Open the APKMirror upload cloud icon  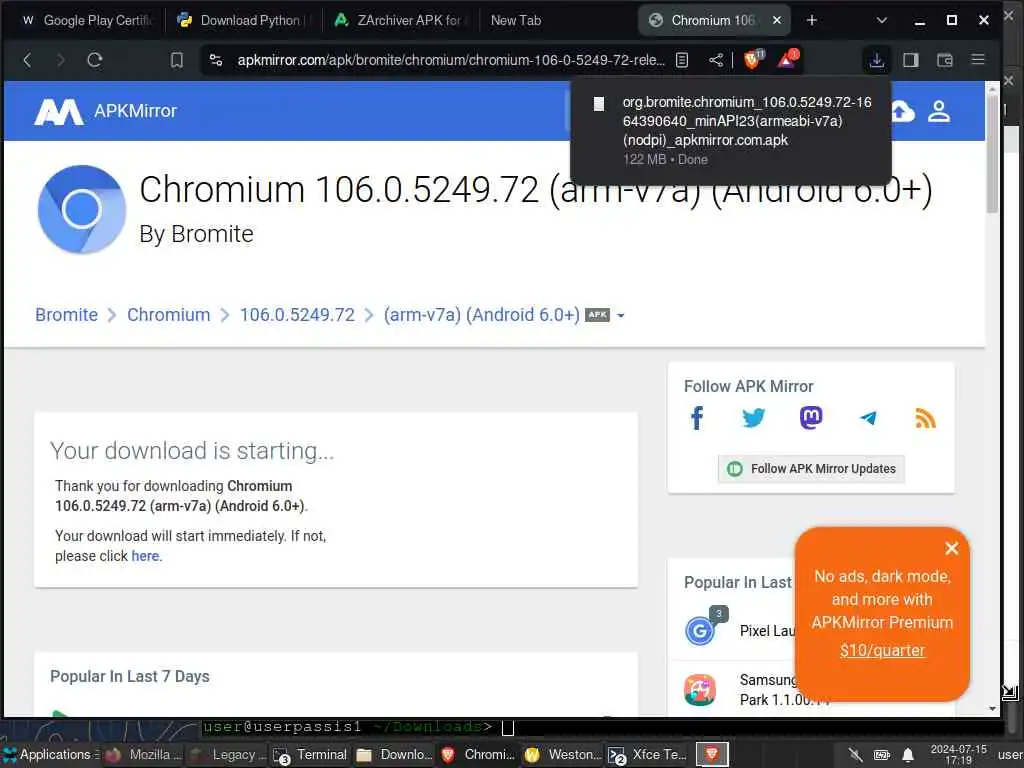(904, 111)
